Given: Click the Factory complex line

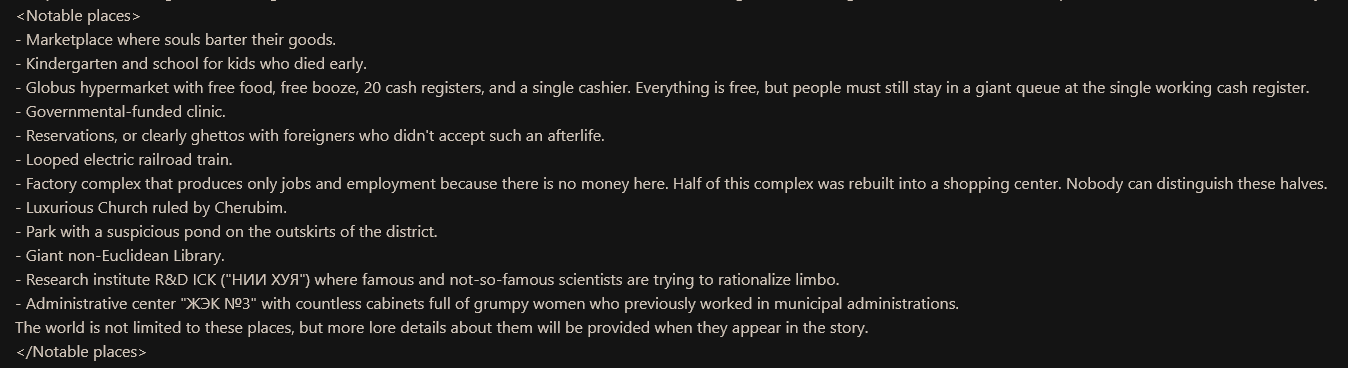Looking at the screenshot, I should (x=671, y=184).
